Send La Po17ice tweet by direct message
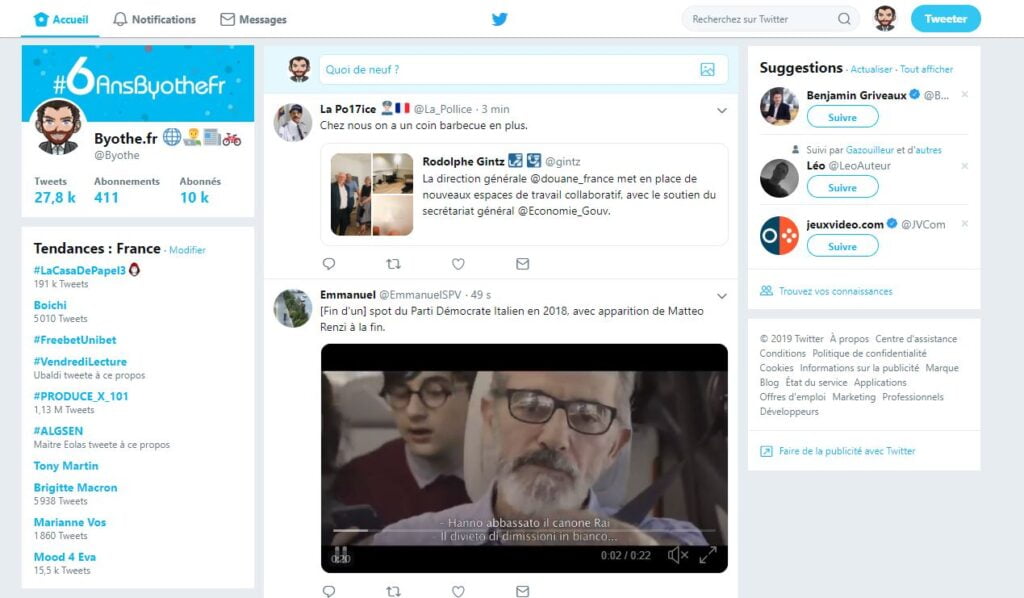The image size is (1024, 598). 522,264
